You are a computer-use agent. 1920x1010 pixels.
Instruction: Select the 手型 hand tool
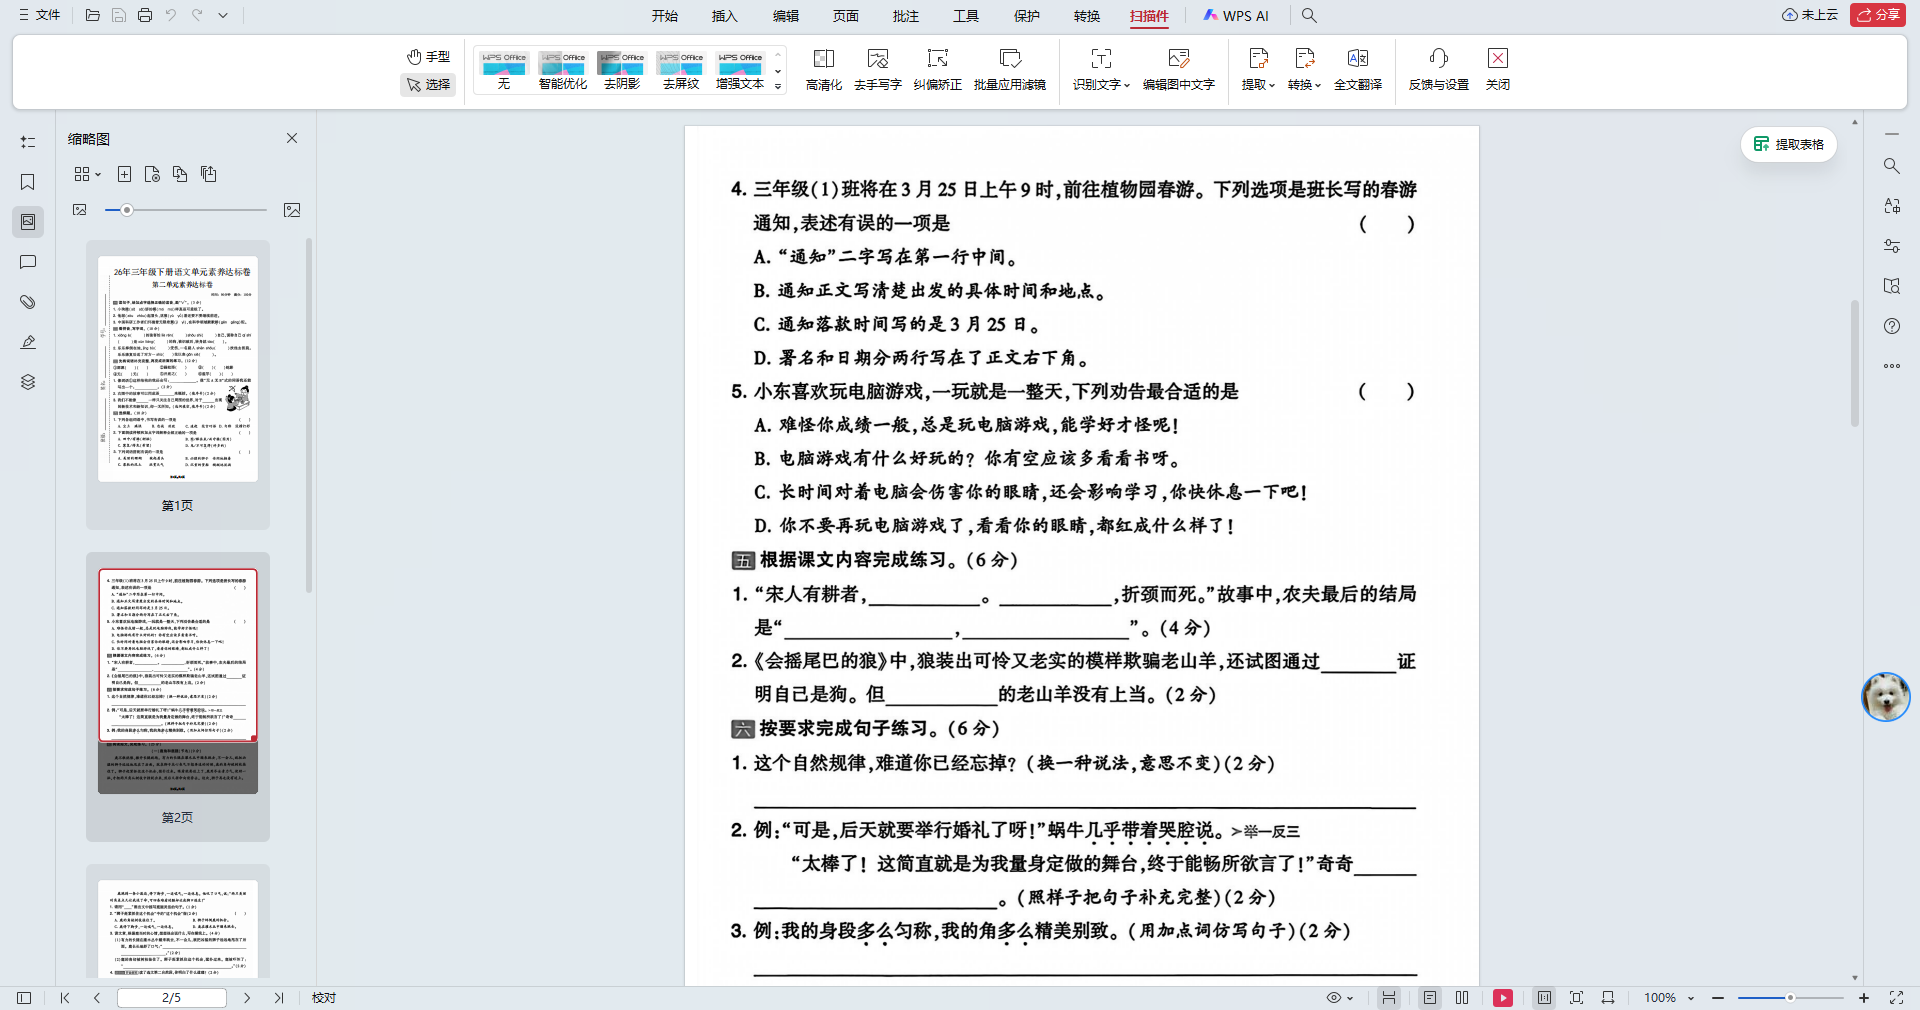click(x=428, y=57)
